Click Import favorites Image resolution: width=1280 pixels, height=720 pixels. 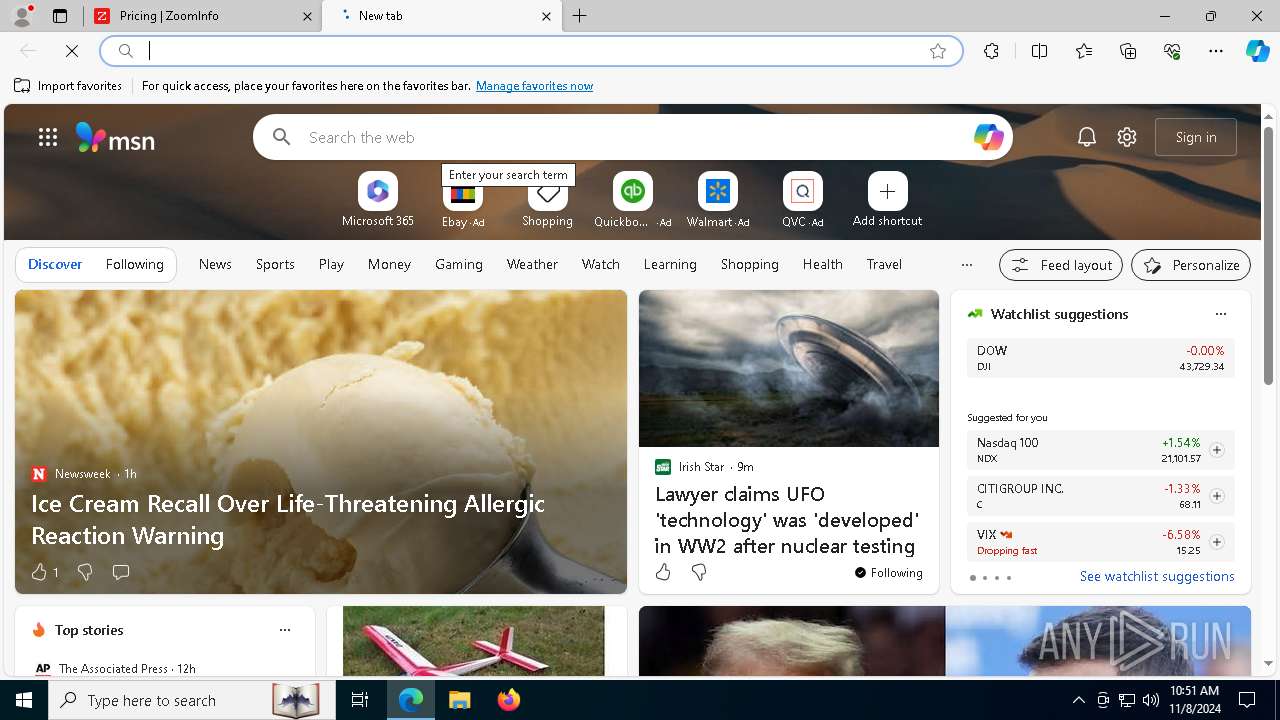pos(68,86)
